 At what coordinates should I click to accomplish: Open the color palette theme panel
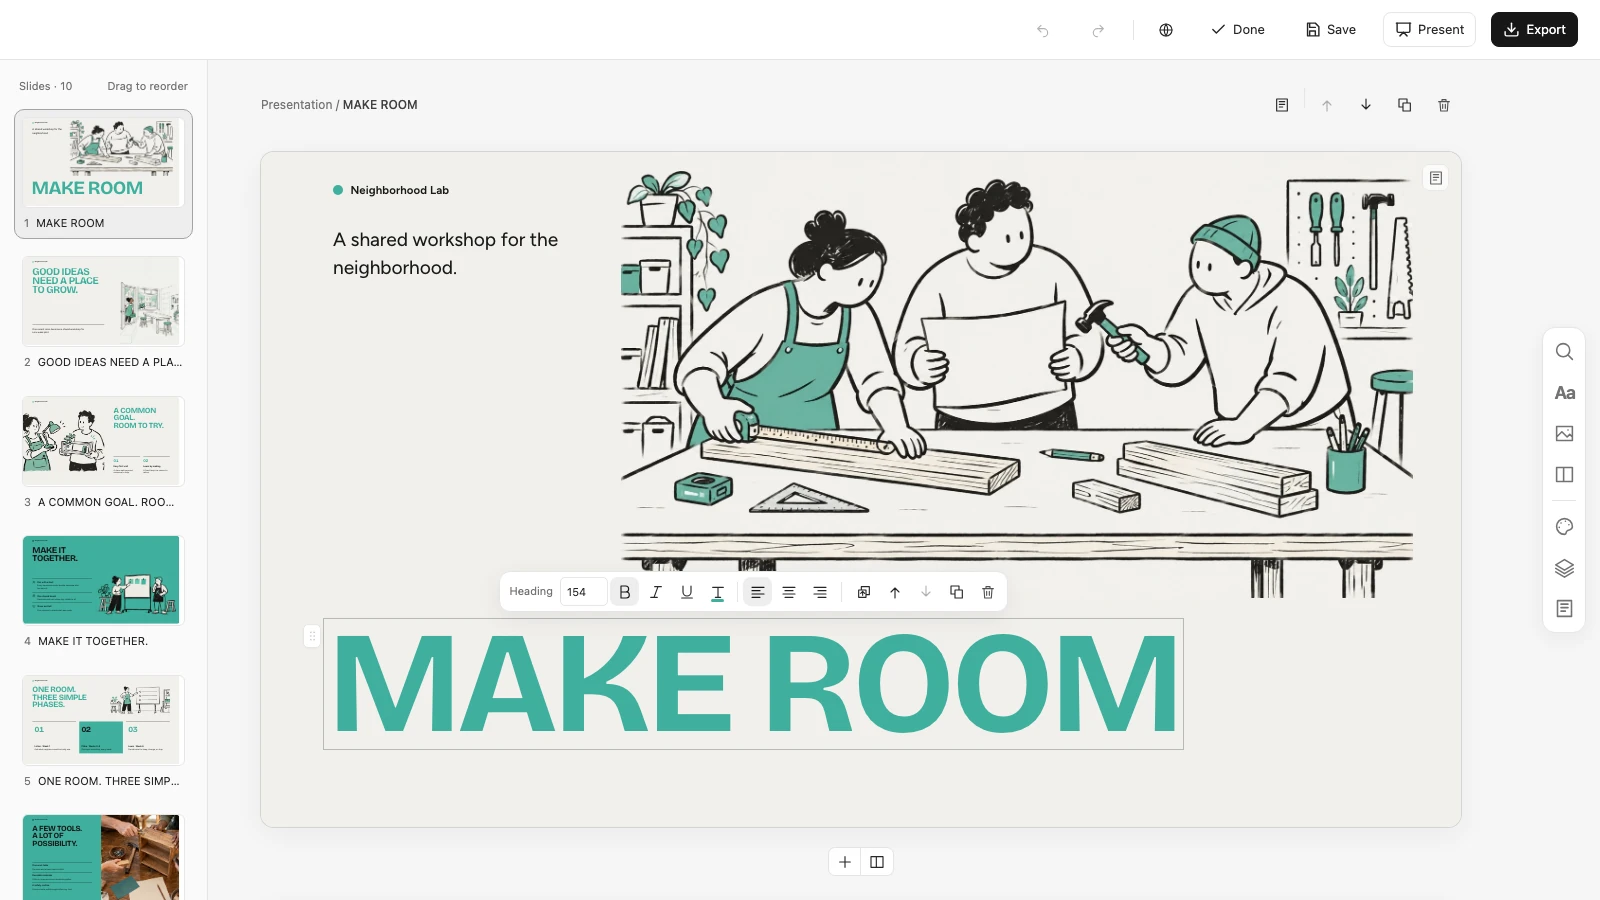point(1565,527)
